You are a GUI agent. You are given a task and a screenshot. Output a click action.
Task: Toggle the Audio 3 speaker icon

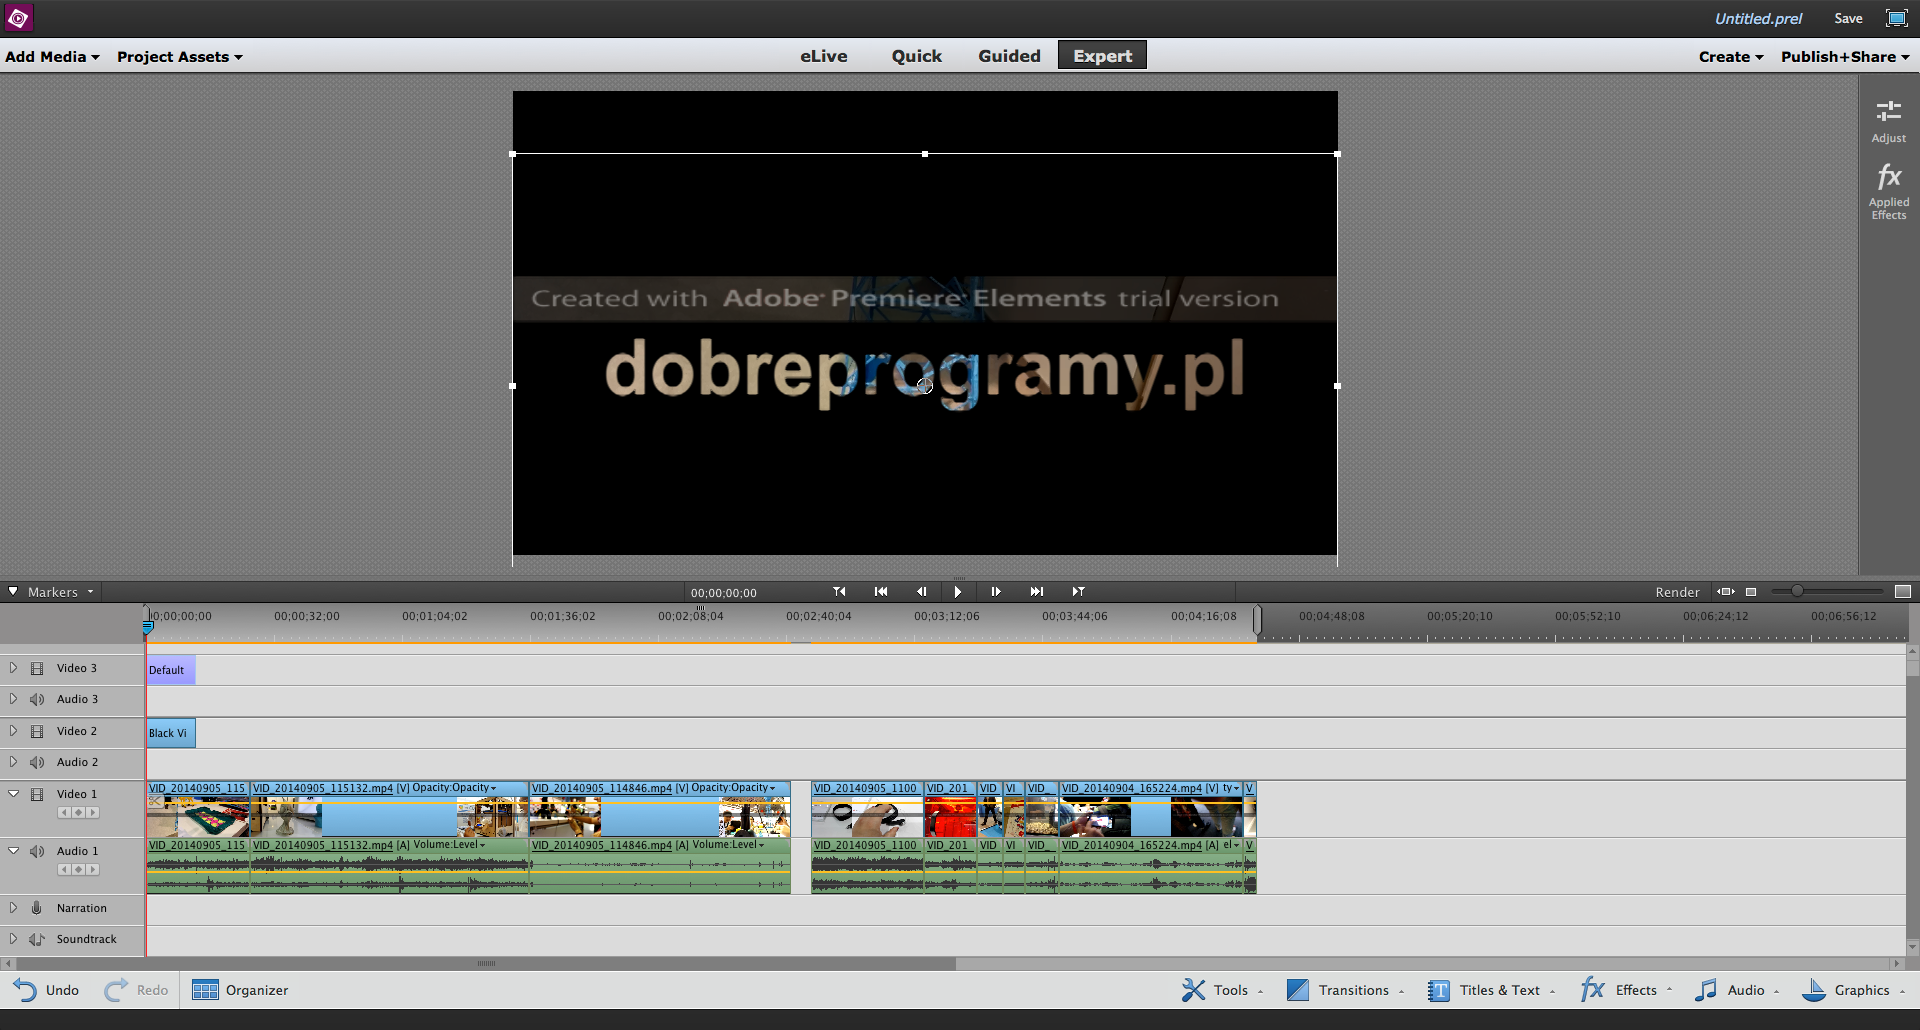click(x=37, y=699)
